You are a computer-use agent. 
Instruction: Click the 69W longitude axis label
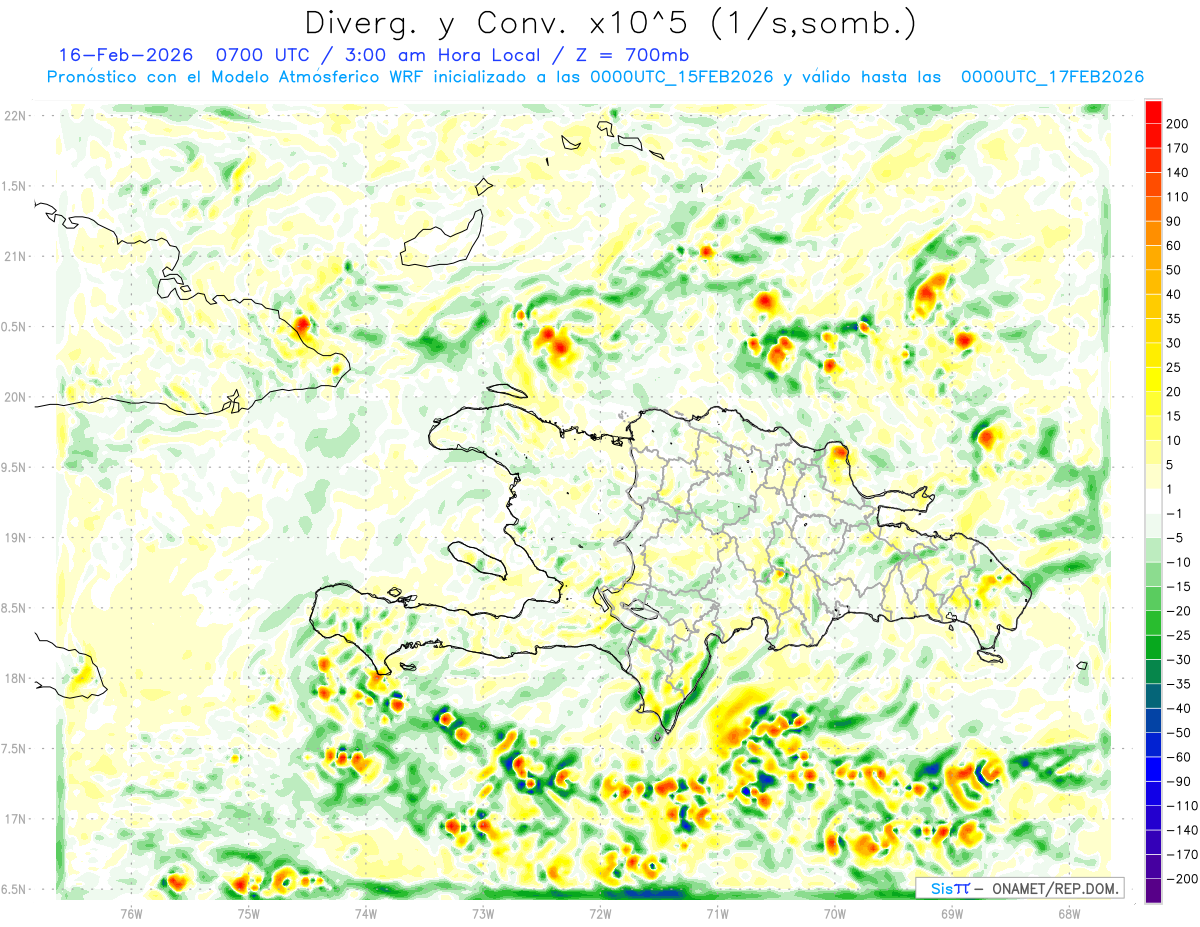point(952,912)
